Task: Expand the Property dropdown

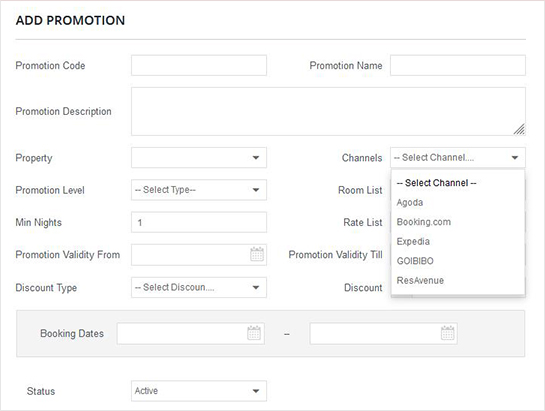Action: coord(199,158)
